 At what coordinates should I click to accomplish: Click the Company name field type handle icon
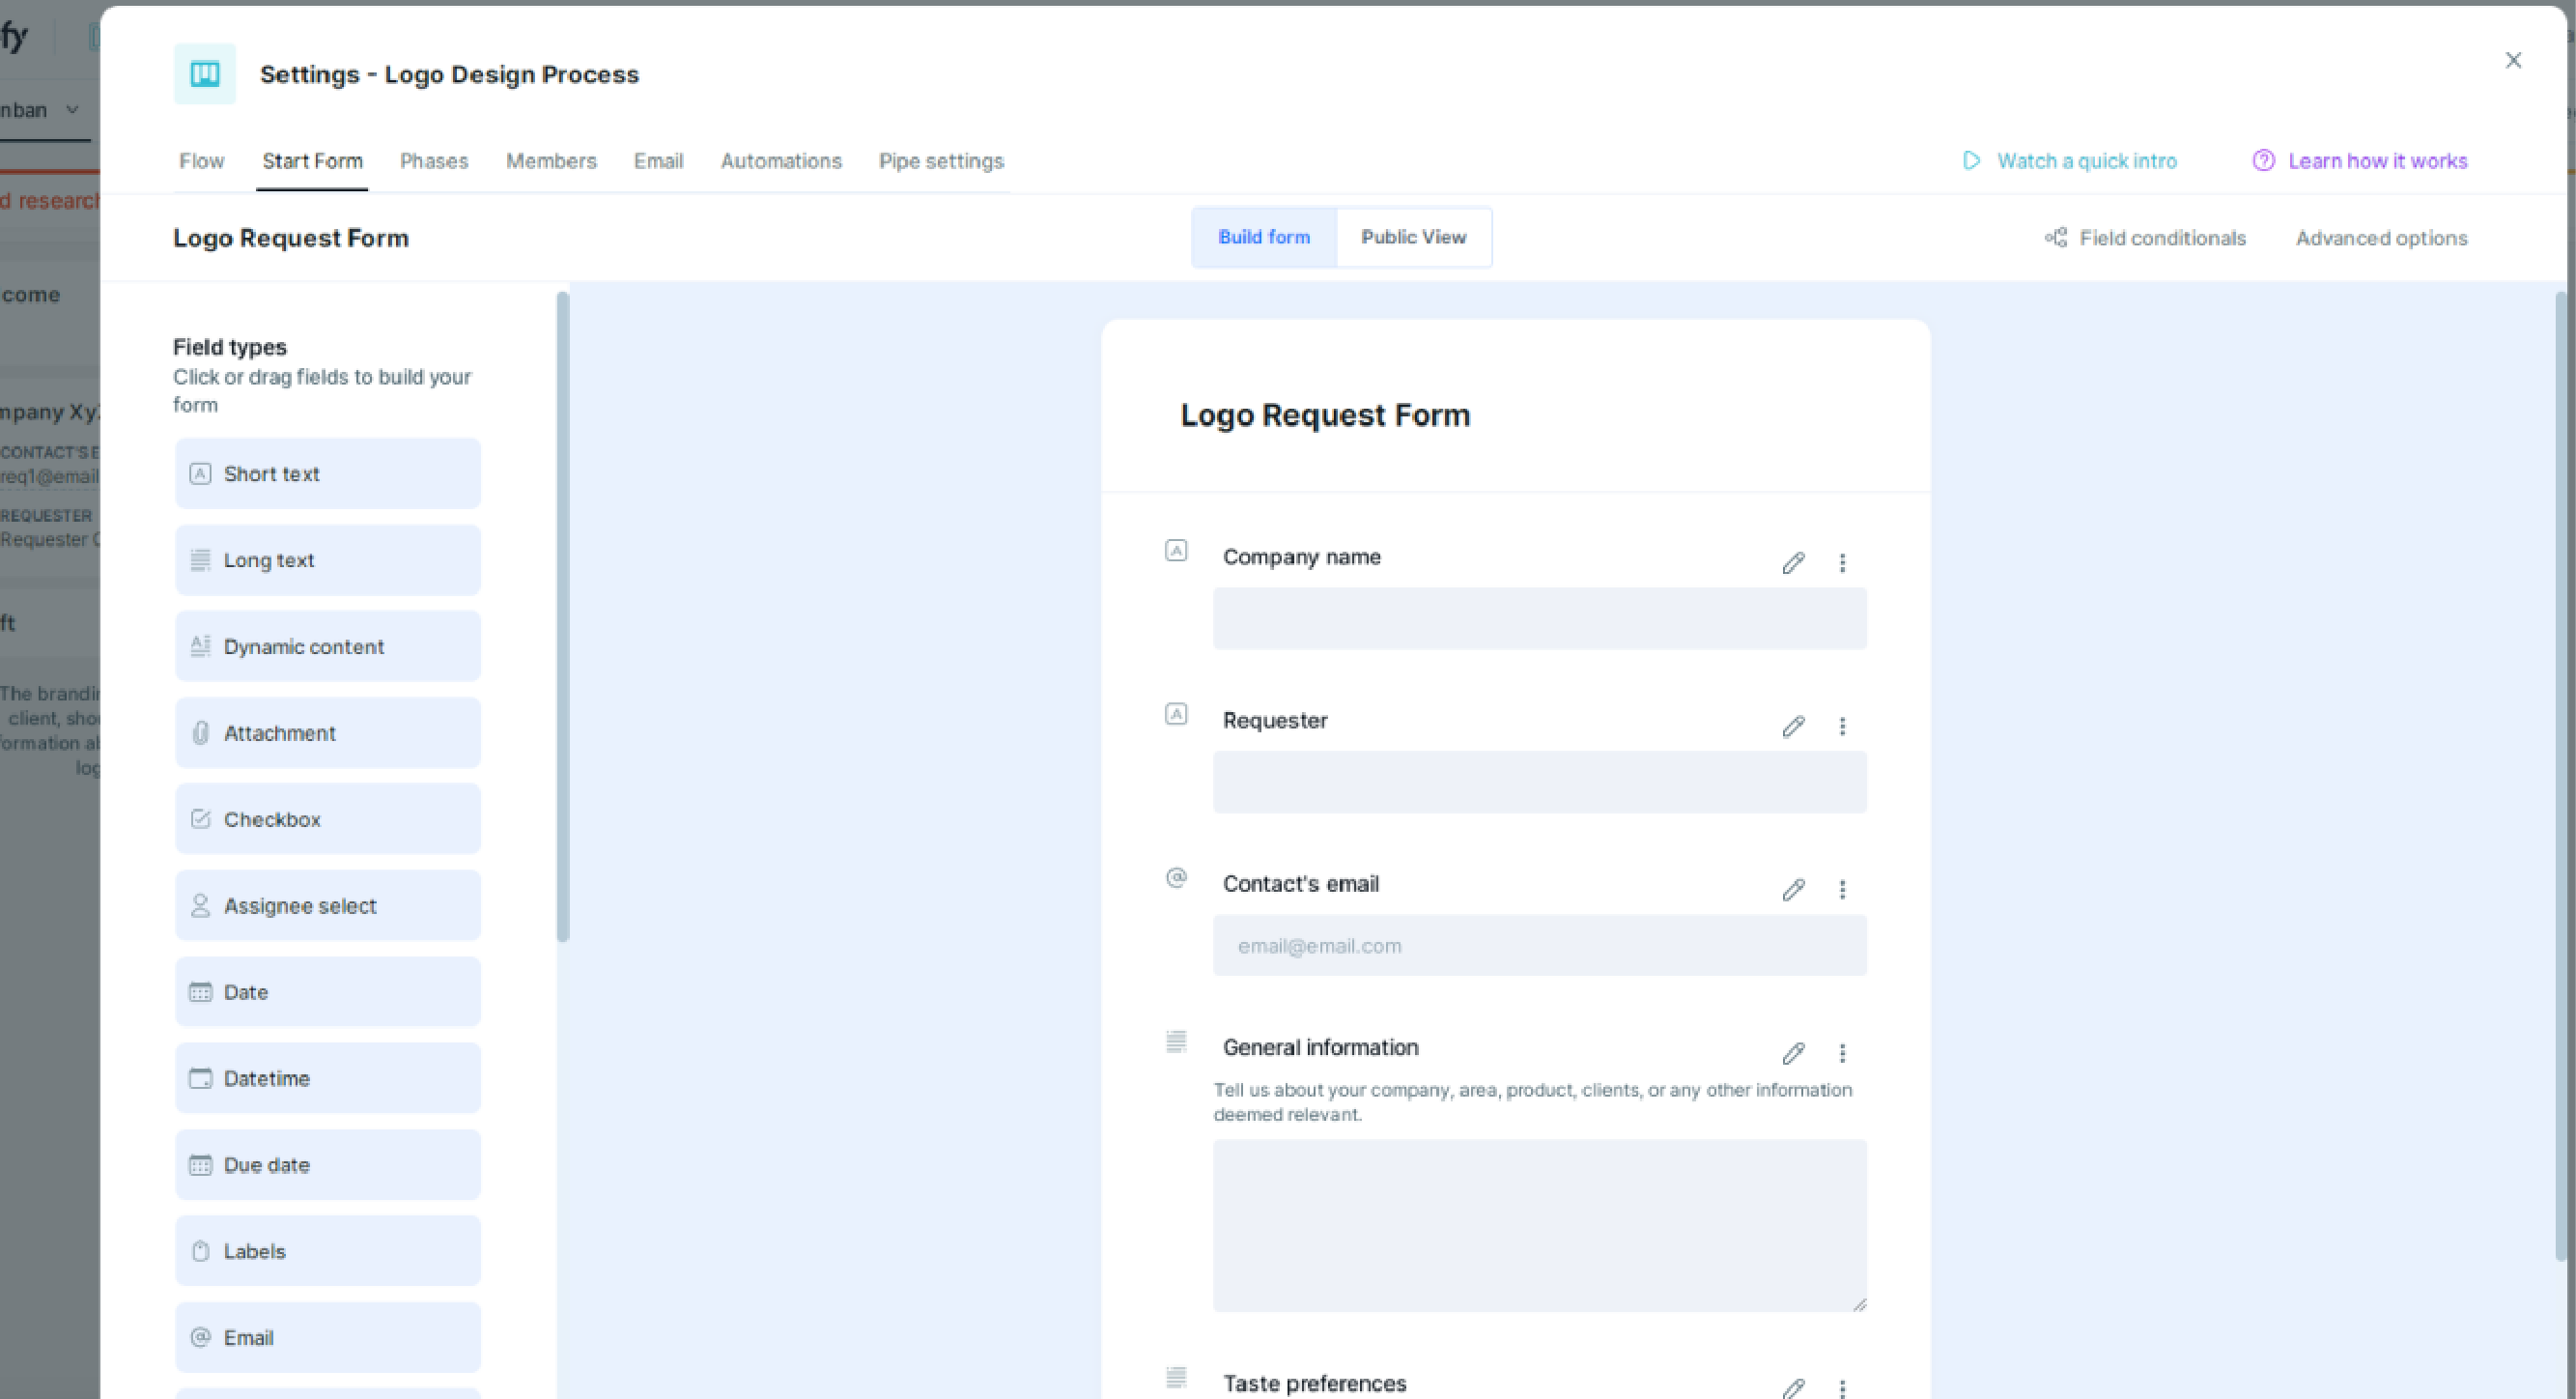click(1176, 550)
